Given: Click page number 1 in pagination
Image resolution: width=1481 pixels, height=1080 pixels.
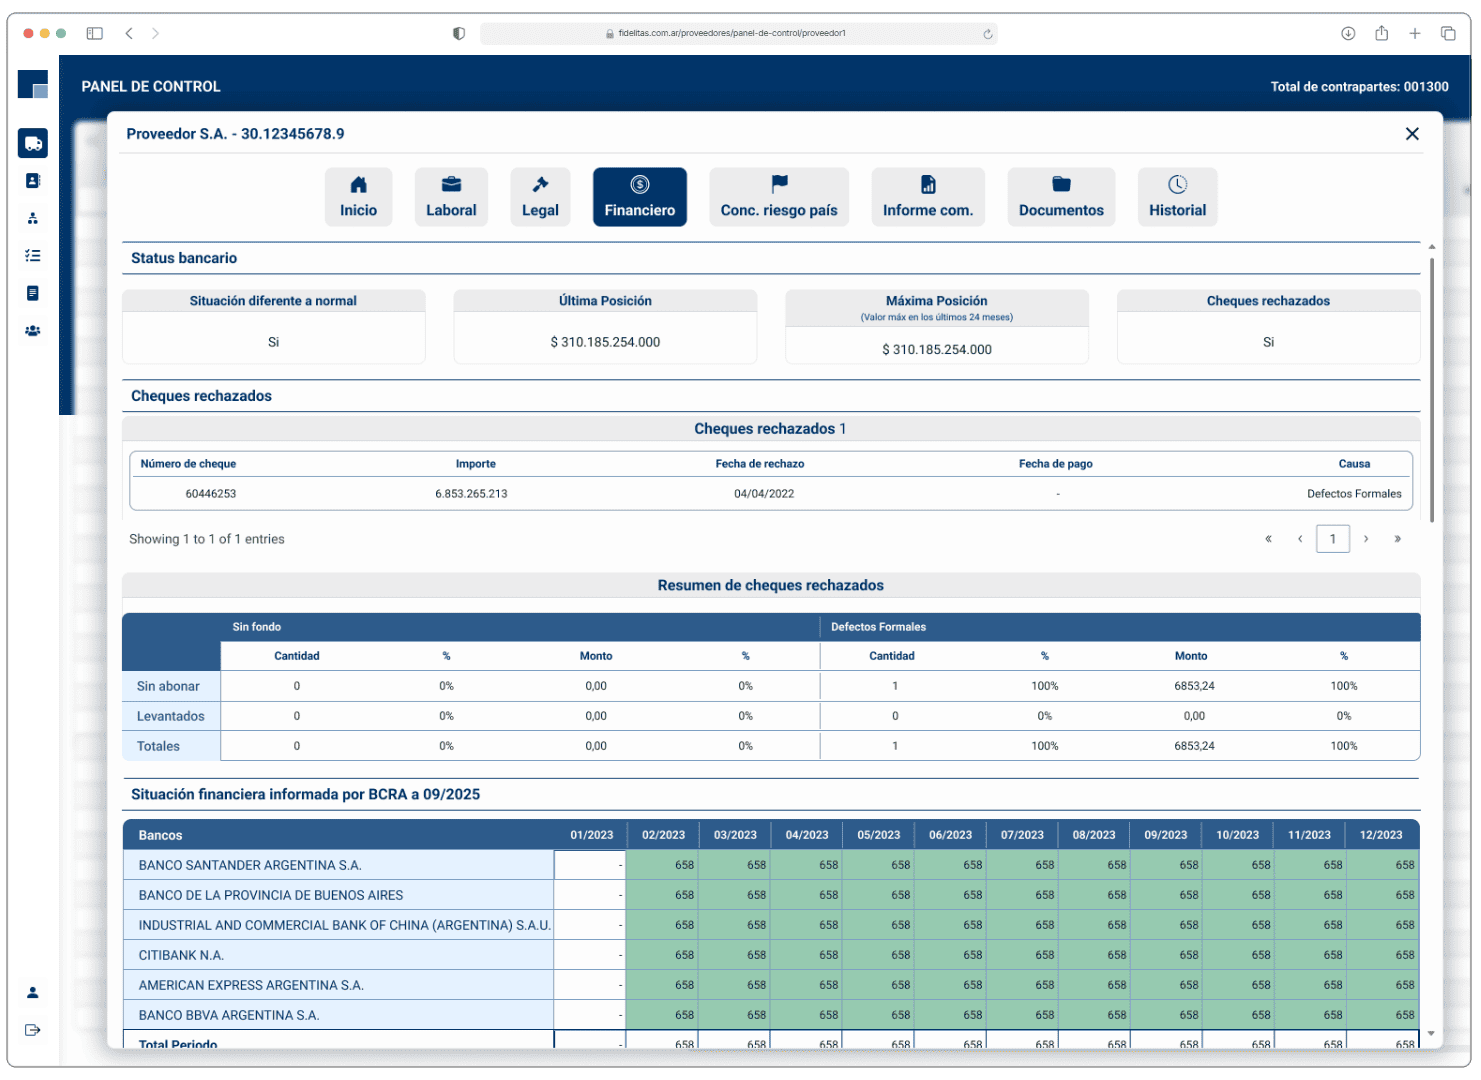Looking at the screenshot, I should coord(1332,539).
